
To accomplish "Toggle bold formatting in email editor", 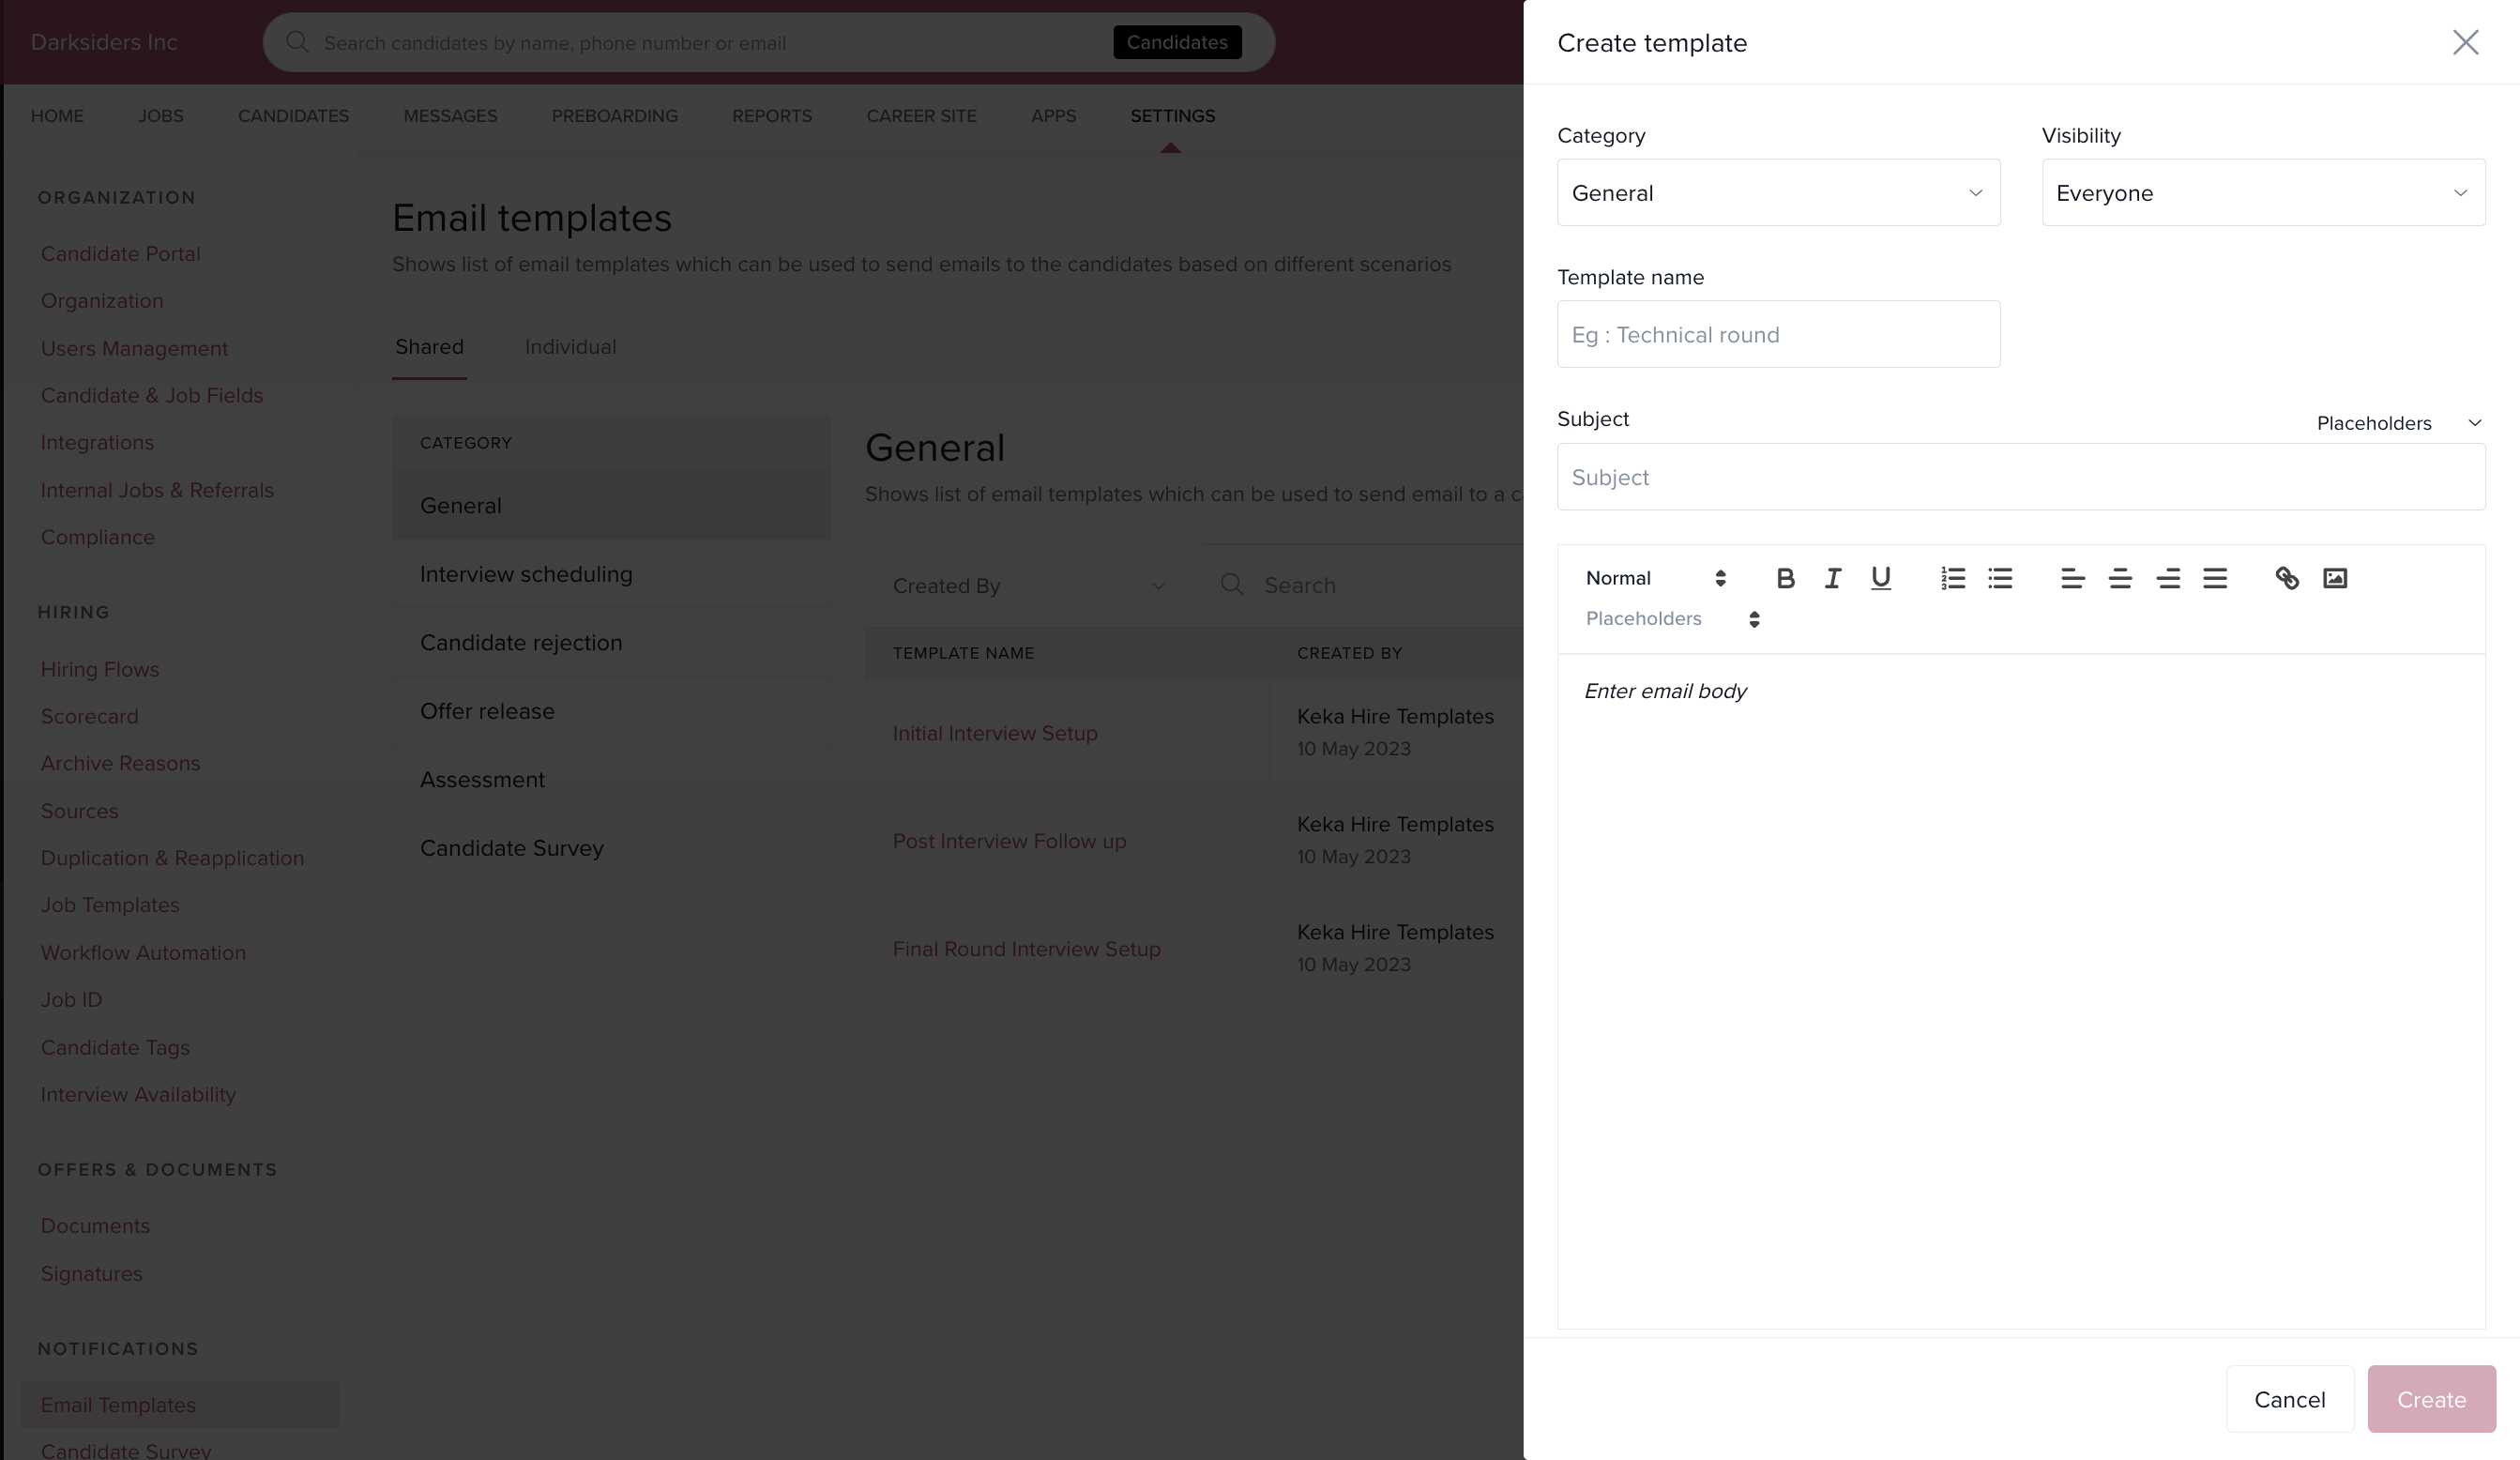I will tap(1785, 578).
